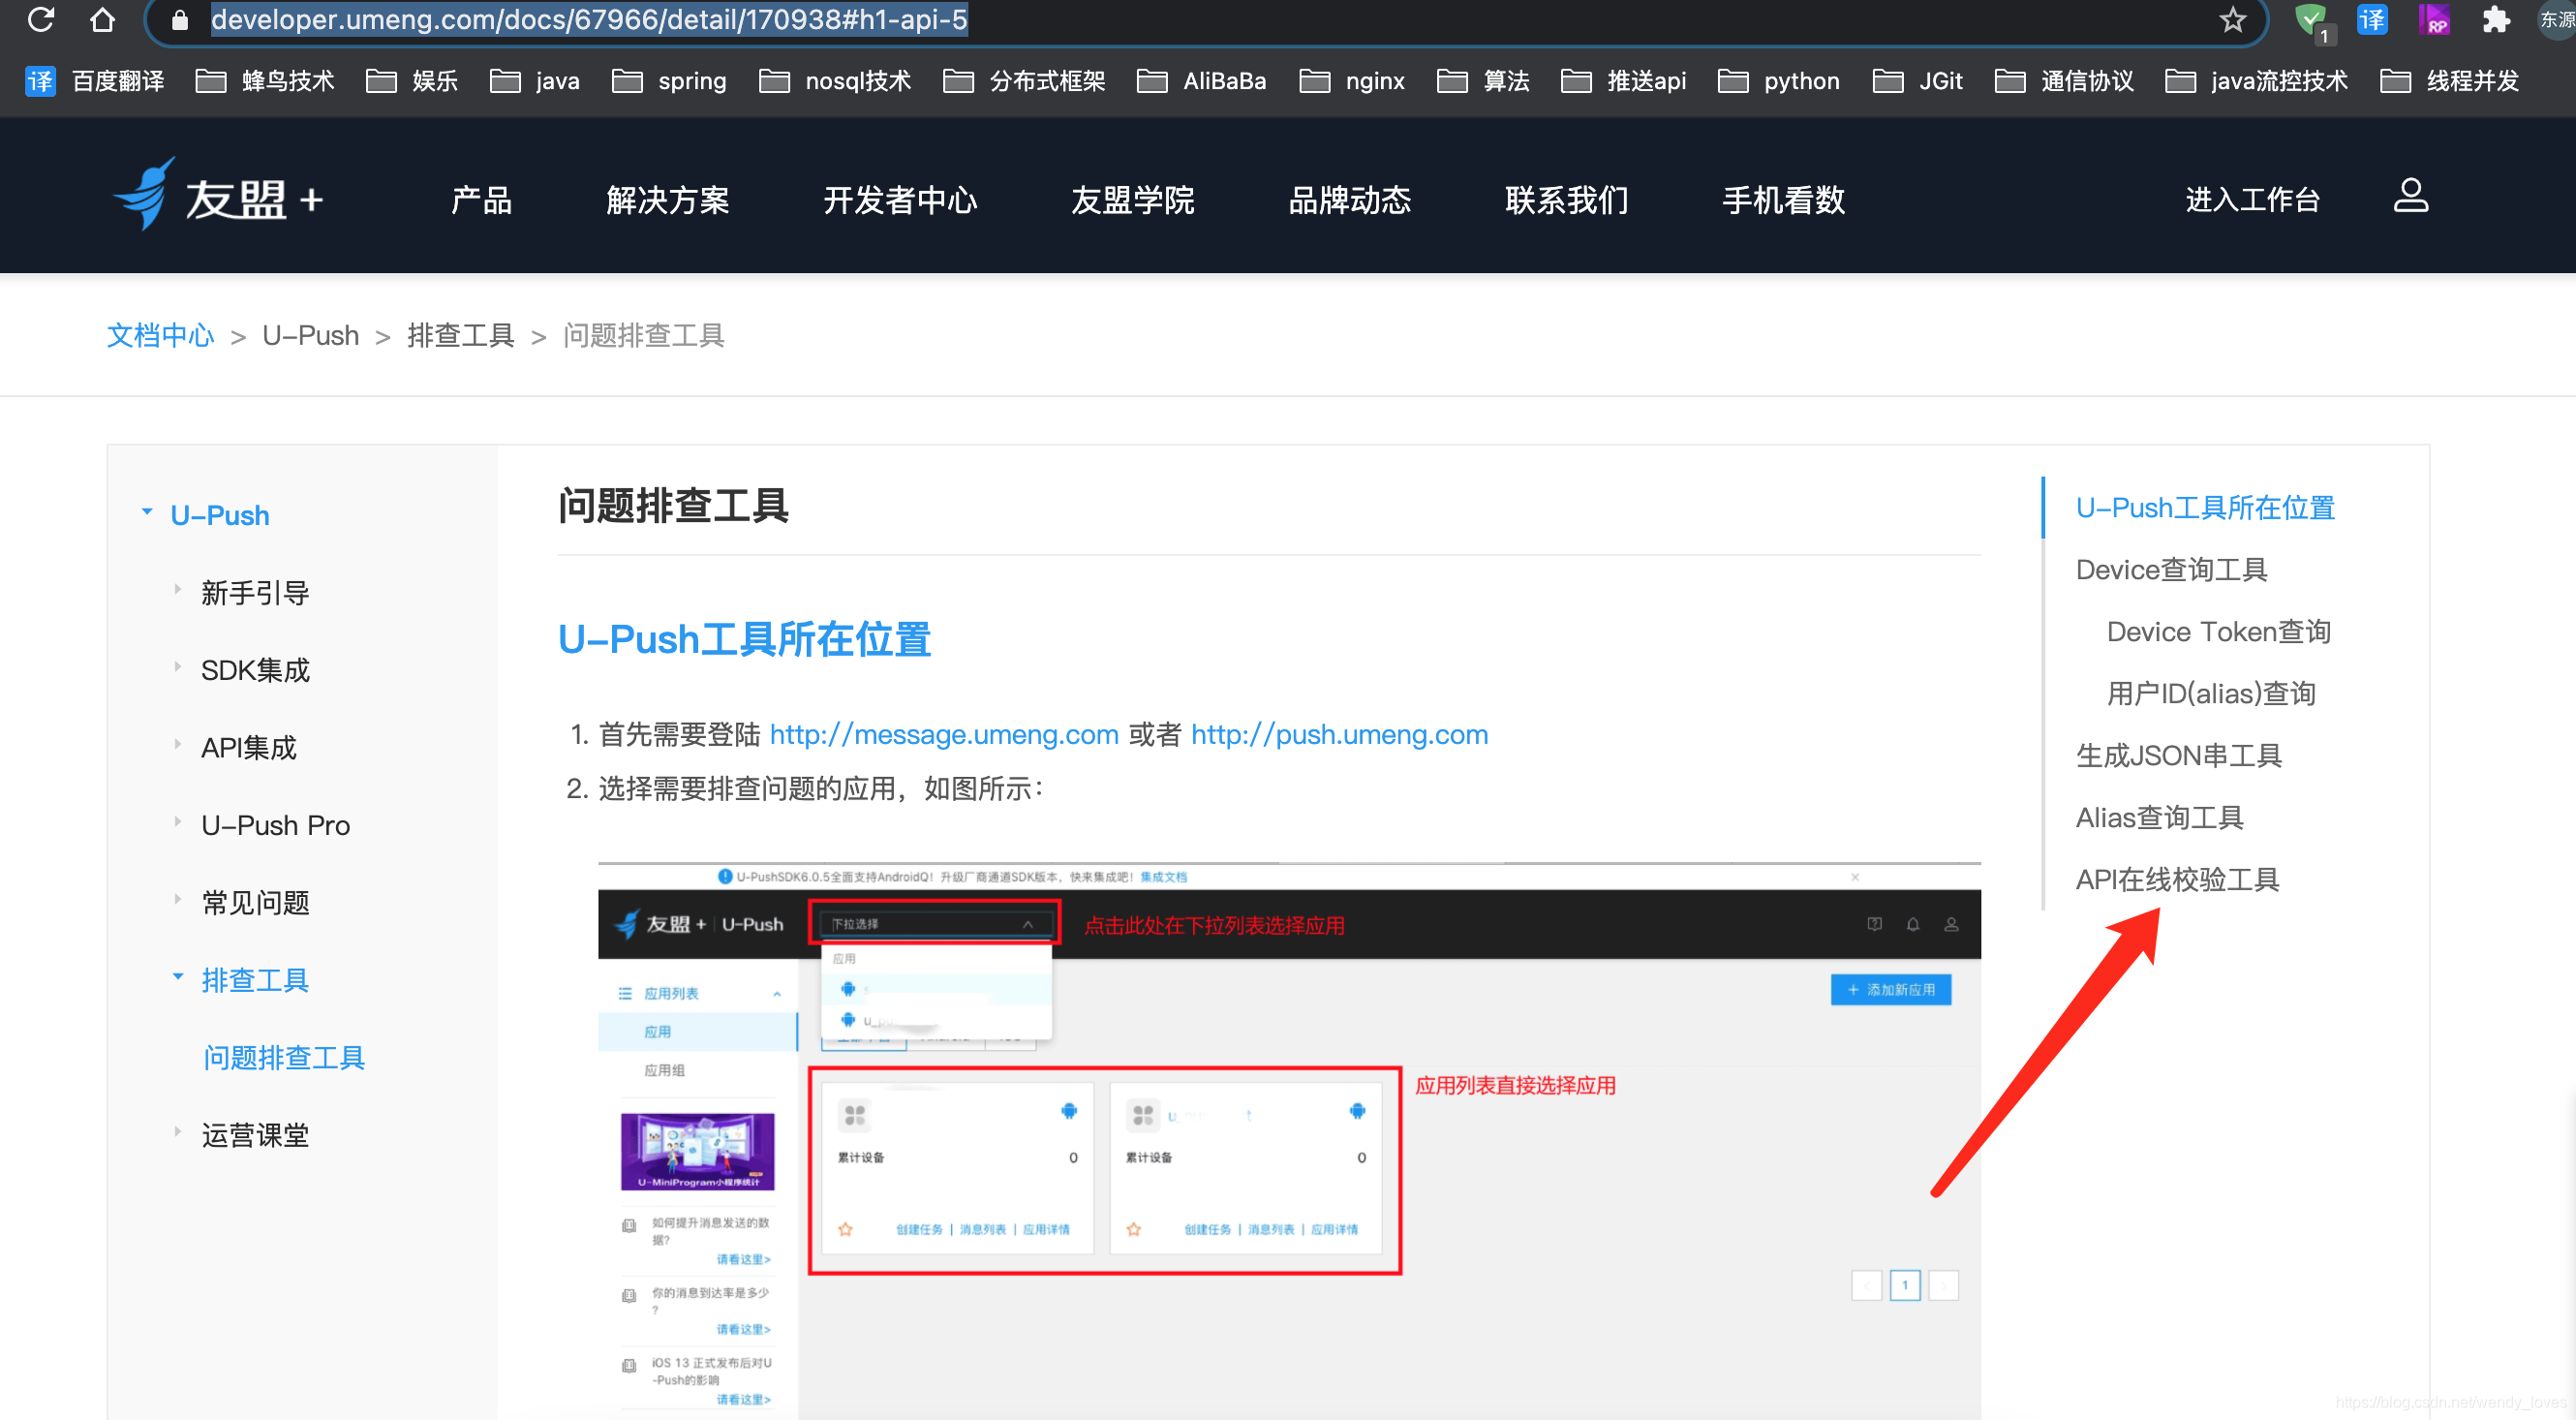Open the 线程并发 bookmark folder
Image resolution: width=2576 pixels, height=1420 pixels.
pyautogui.click(x=2449, y=81)
